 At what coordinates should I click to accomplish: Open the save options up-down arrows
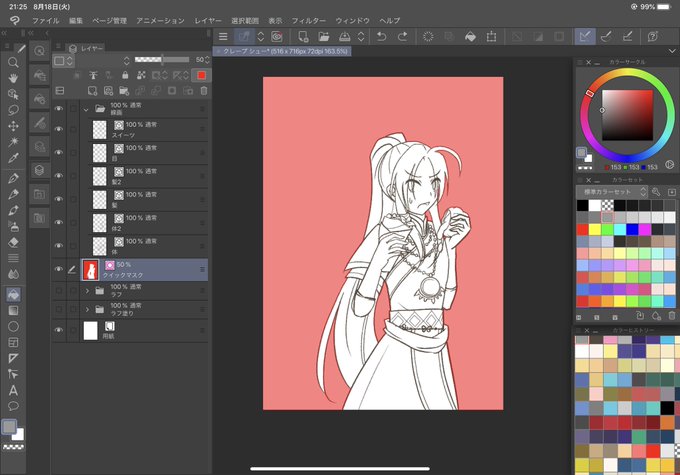pos(361,37)
